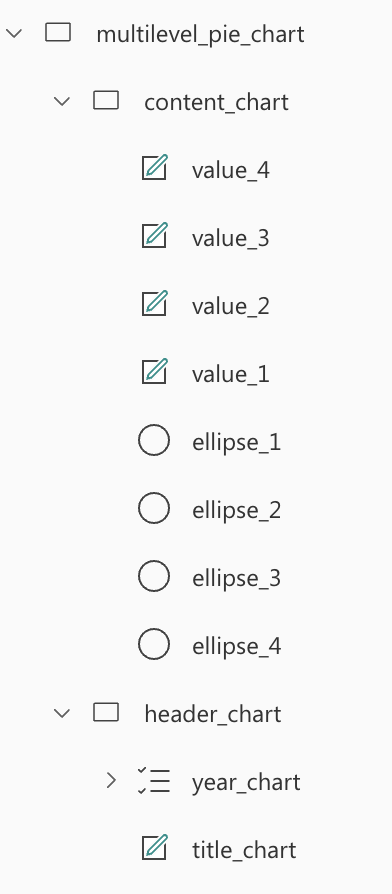Click the container icon beside multilevel_pie_chart
Image resolution: width=392 pixels, height=894 pixels.
(58, 32)
